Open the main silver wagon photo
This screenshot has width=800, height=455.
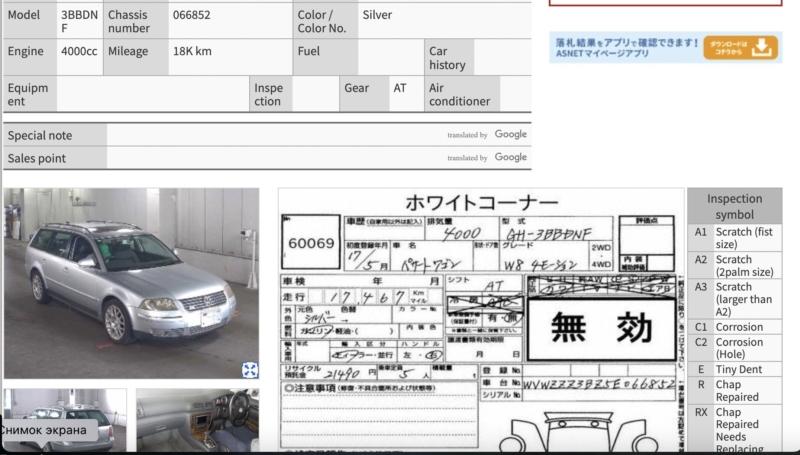point(130,282)
